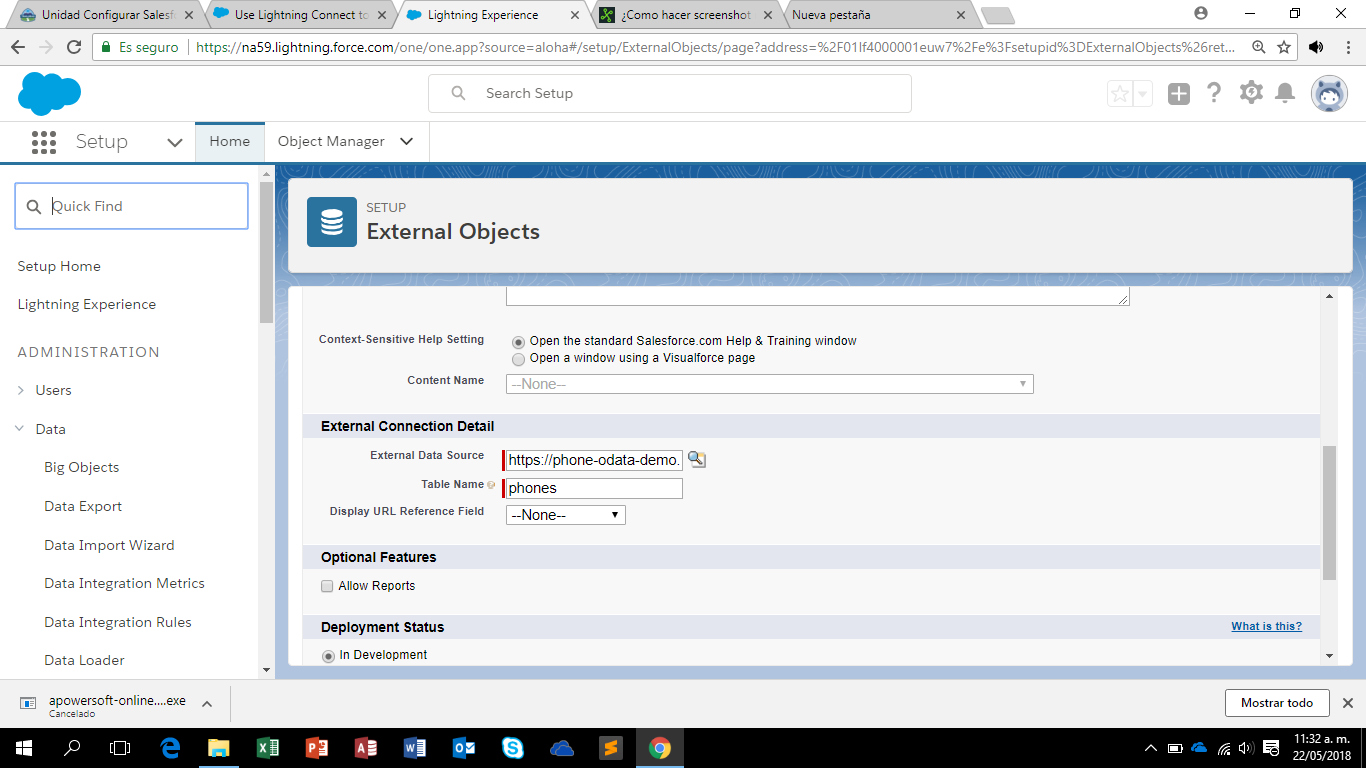Click the Table Name help info icon

pyautogui.click(x=491, y=485)
